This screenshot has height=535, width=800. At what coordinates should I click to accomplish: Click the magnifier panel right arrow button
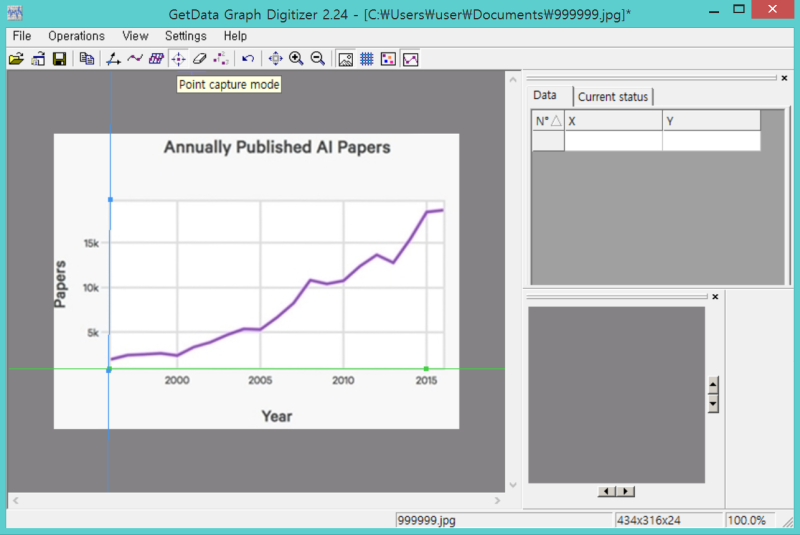626,491
